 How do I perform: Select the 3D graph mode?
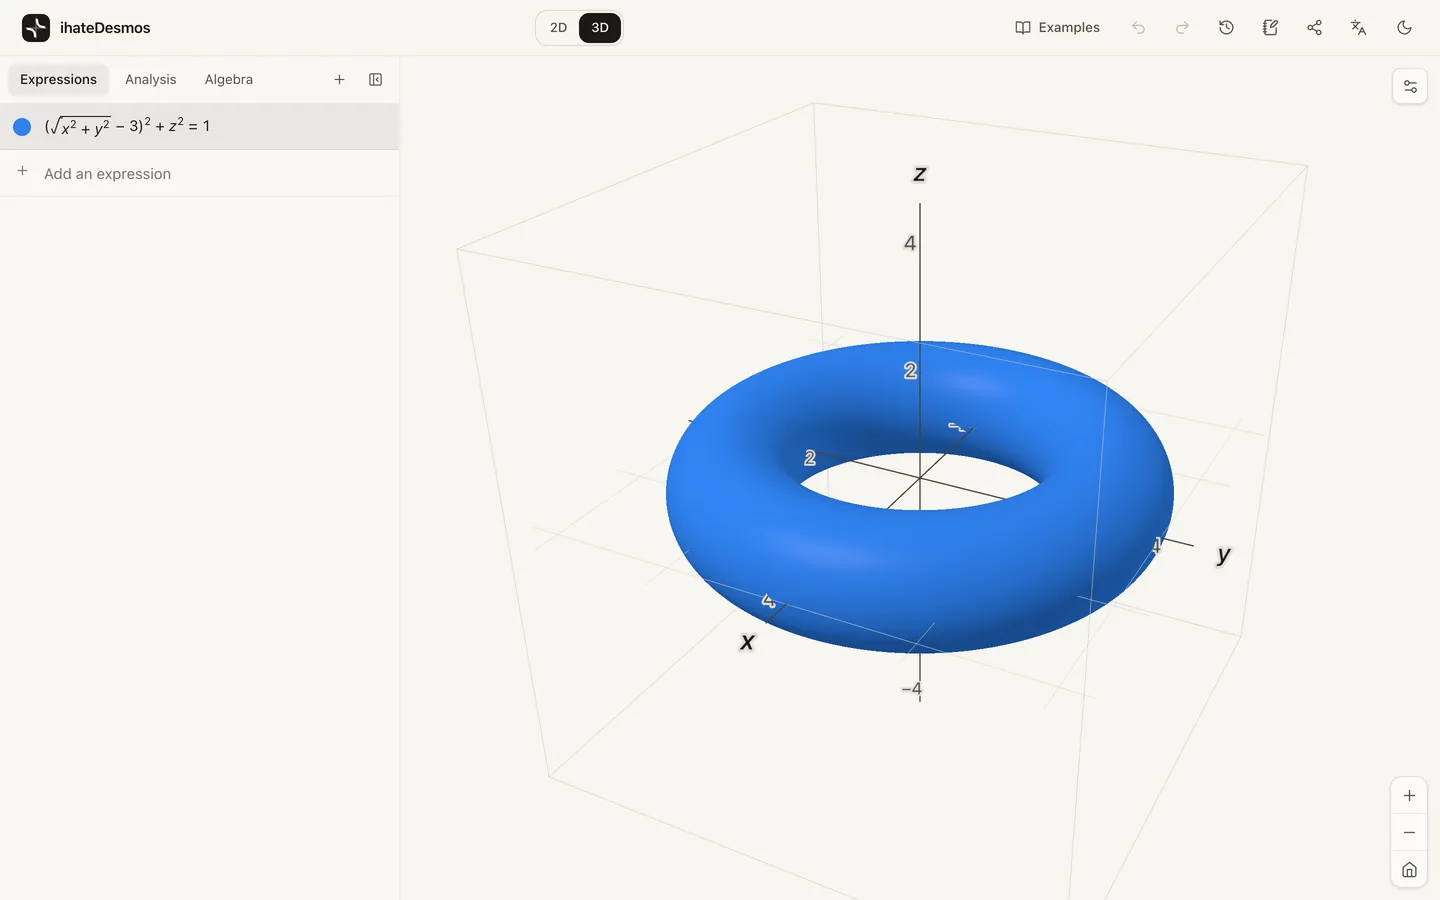[600, 28]
